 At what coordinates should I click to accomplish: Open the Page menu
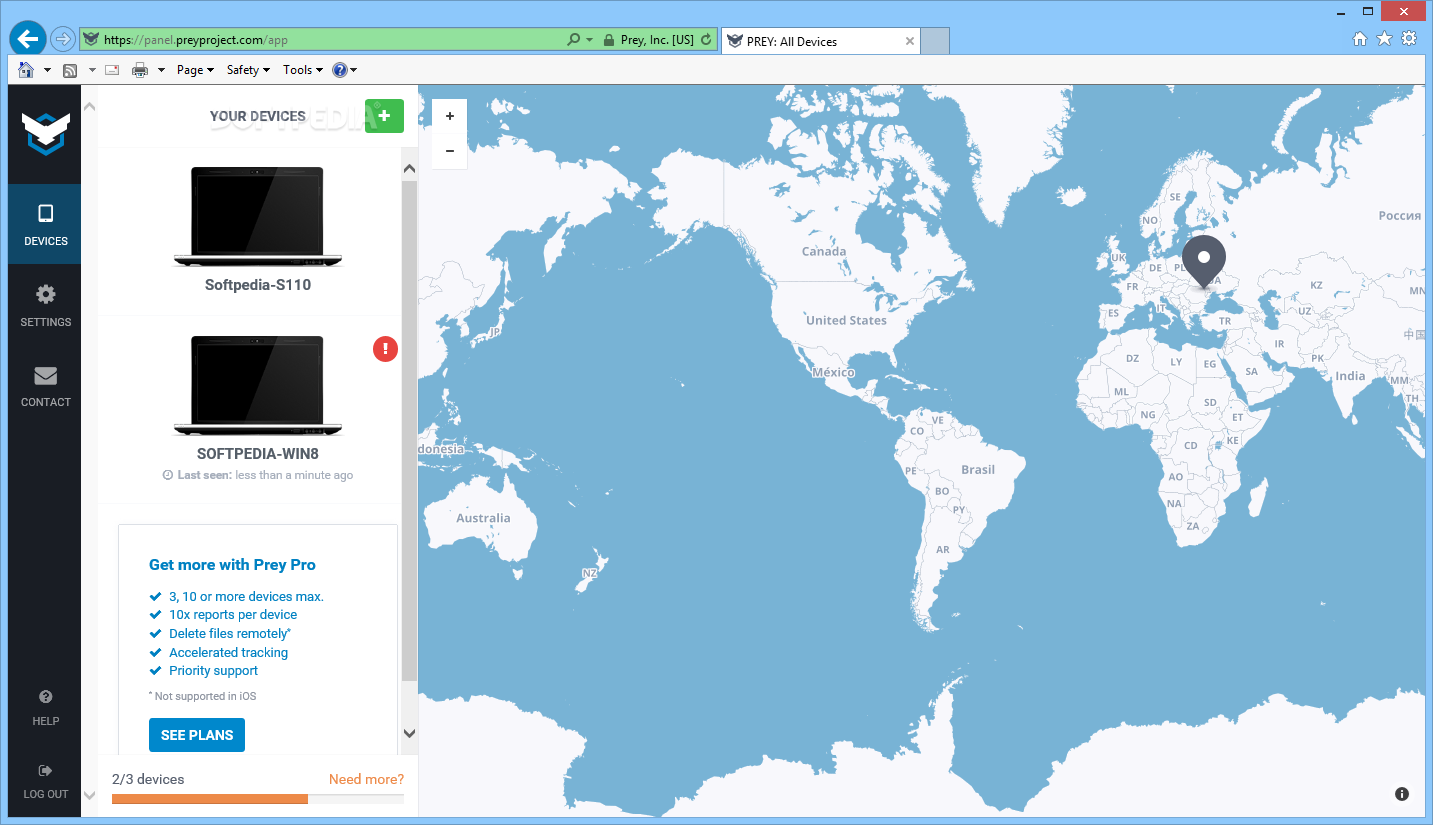click(x=195, y=70)
